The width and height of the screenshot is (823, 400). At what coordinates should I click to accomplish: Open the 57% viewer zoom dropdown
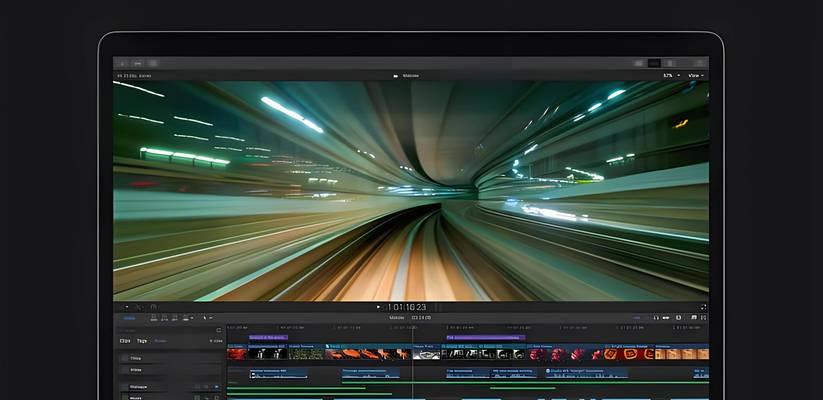coord(670,75)
